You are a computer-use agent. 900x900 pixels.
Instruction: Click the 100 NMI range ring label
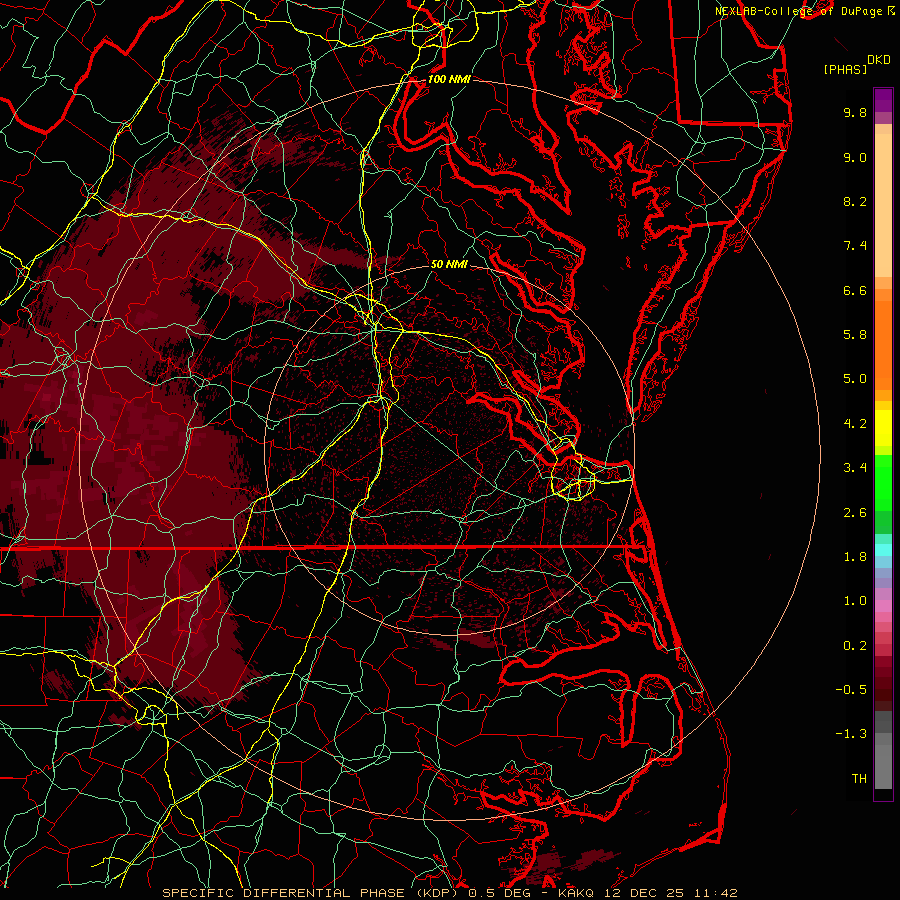[449, 79]
